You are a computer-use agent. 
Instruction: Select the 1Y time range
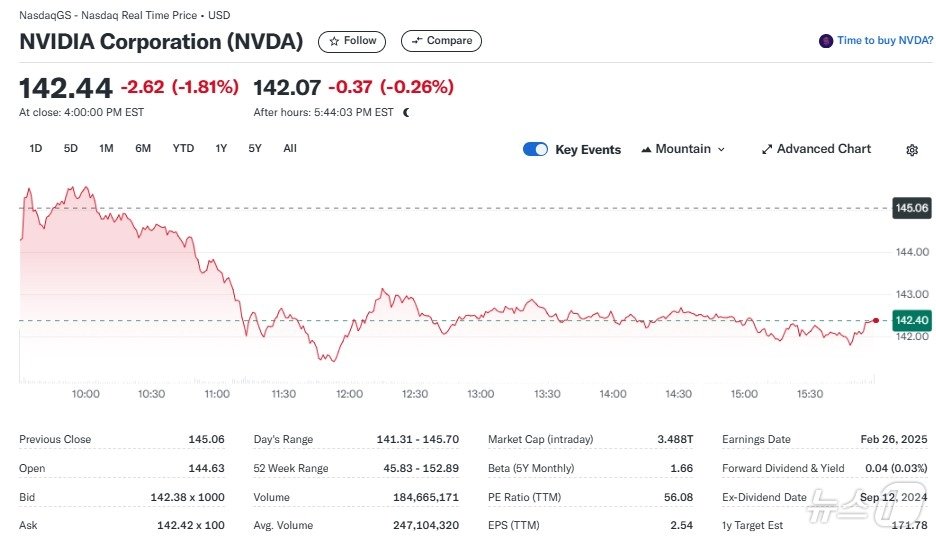[x=221, y=149]
